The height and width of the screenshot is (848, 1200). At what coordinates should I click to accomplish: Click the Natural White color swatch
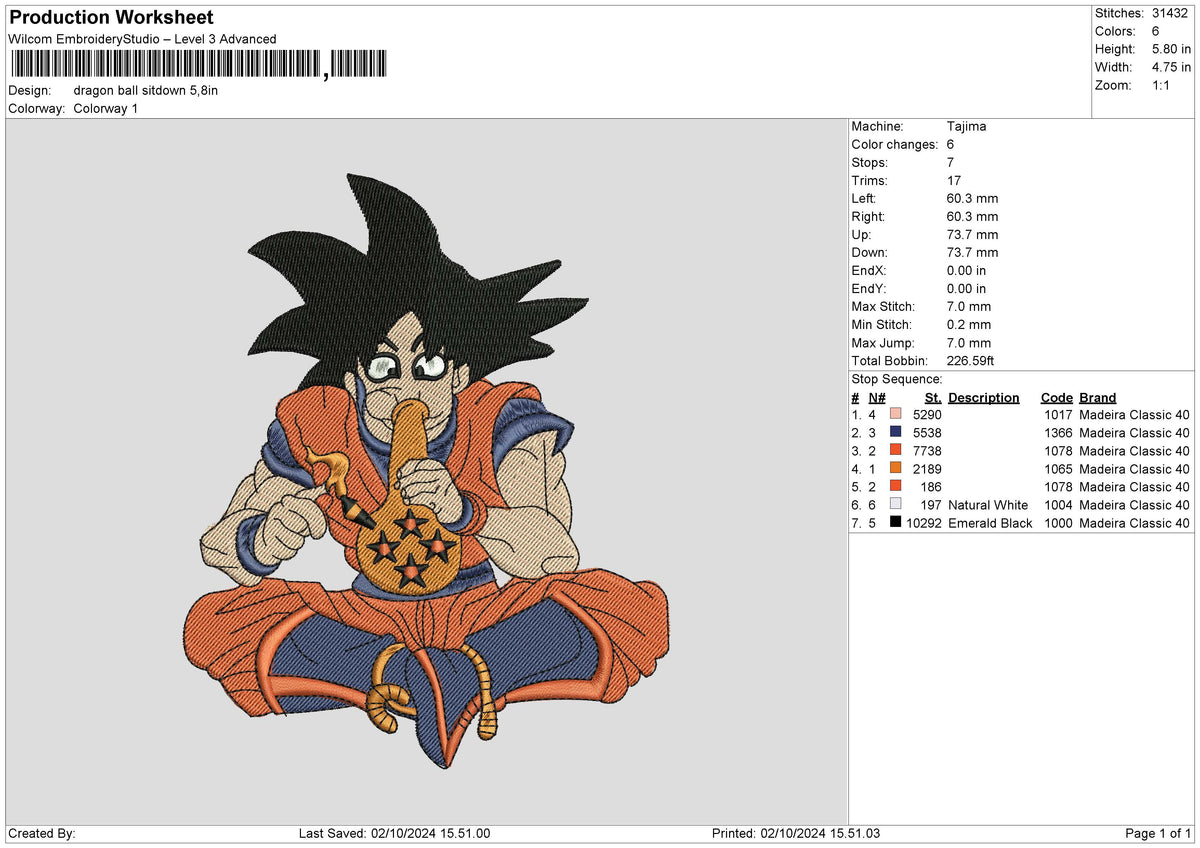point(895,504)
